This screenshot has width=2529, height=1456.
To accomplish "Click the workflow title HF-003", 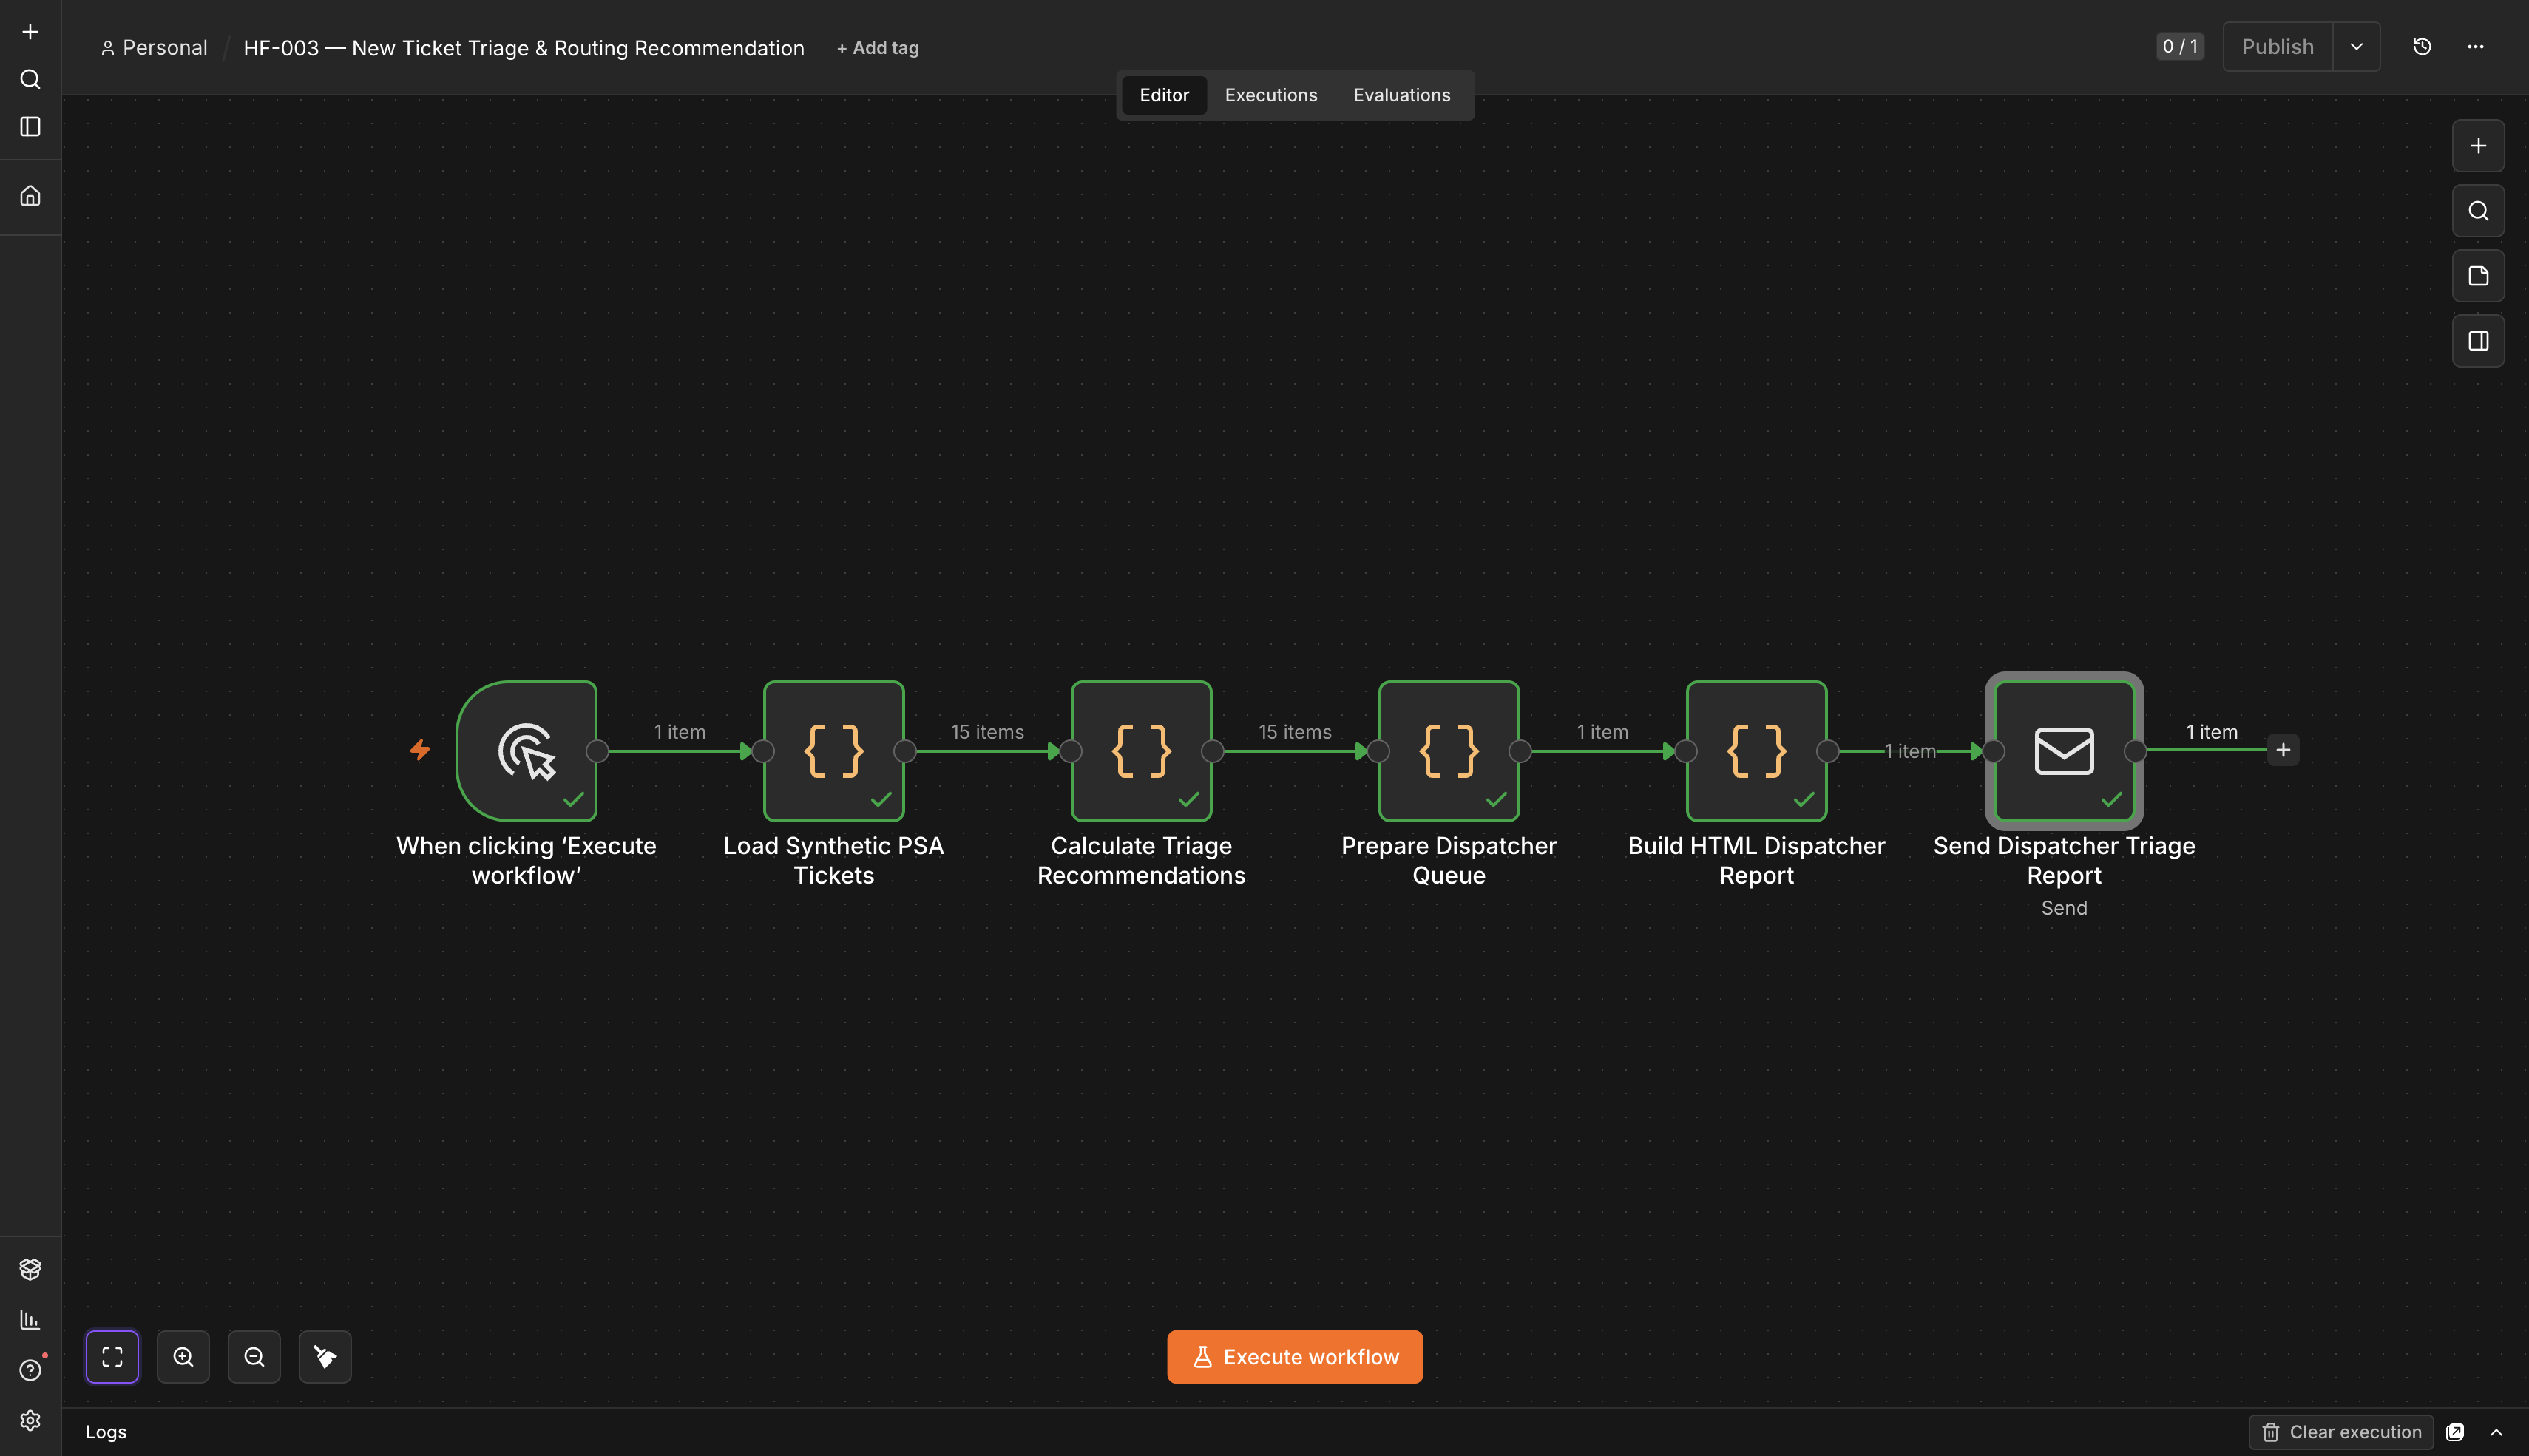I will [524, 48].
